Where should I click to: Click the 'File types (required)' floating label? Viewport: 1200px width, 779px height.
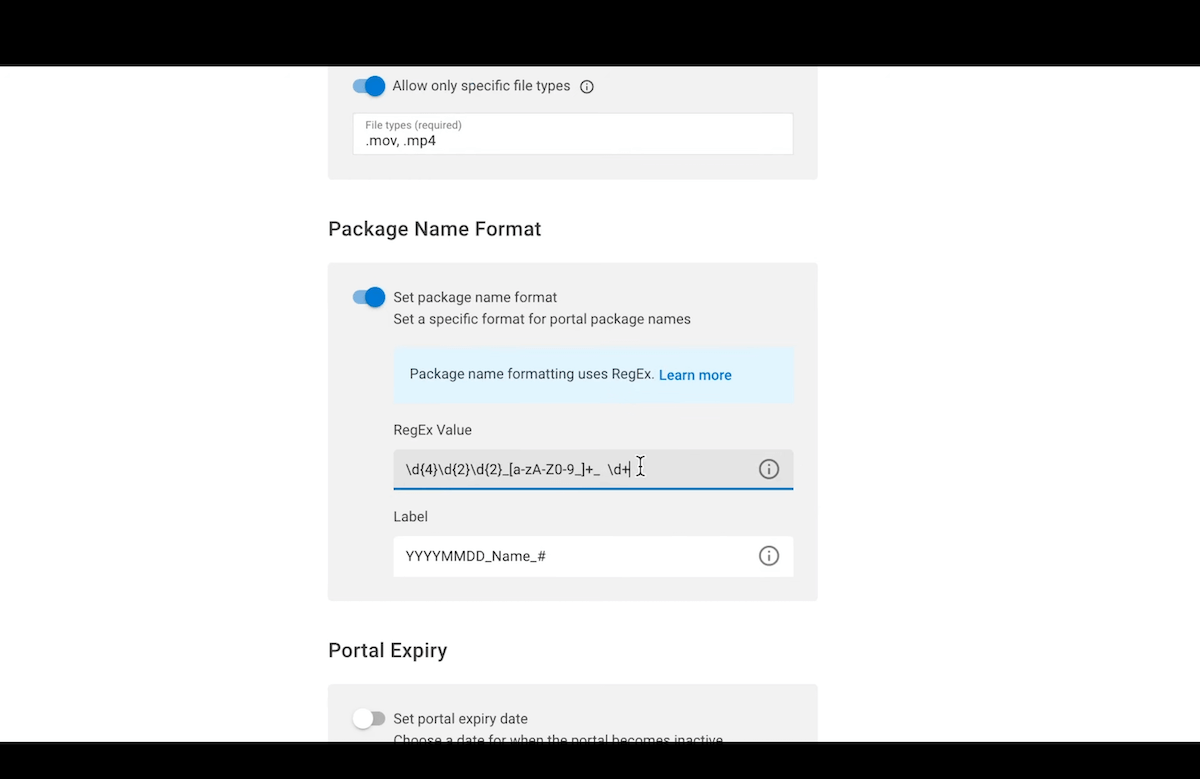413,125
